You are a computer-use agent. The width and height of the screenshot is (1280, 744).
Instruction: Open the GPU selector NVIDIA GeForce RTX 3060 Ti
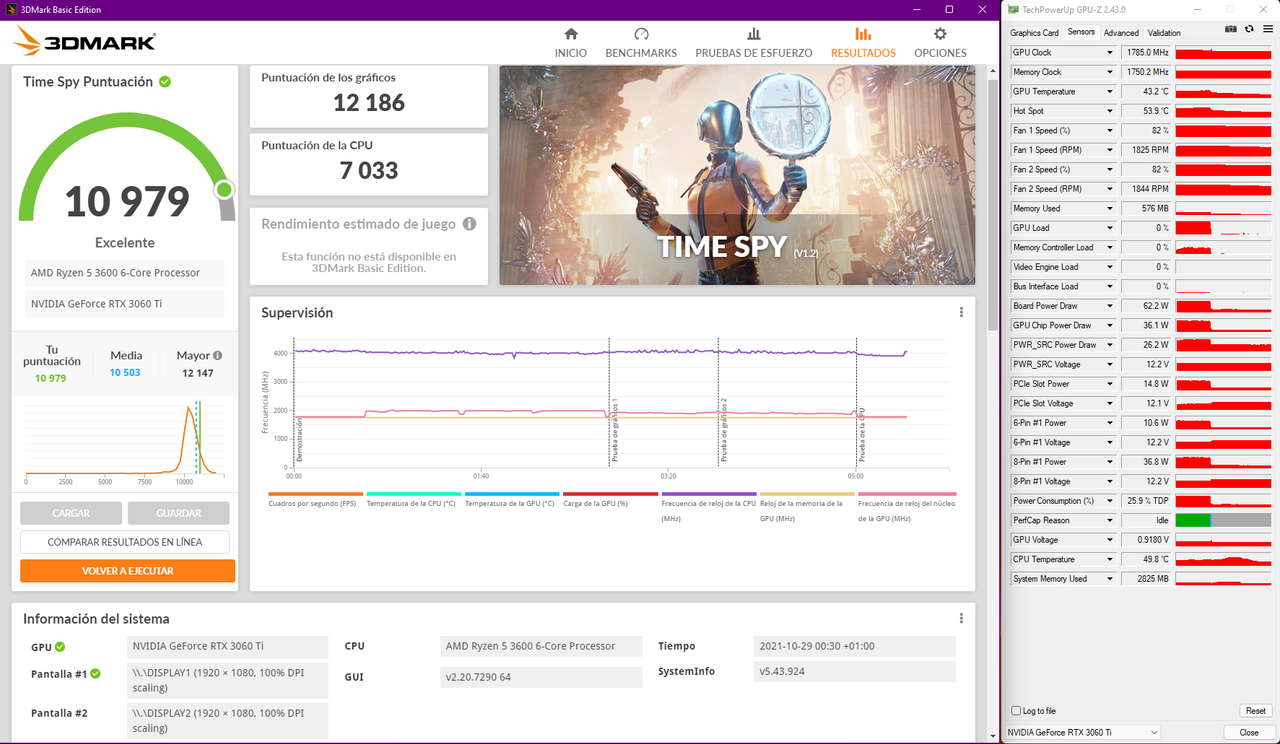[x=1083, y=733]
